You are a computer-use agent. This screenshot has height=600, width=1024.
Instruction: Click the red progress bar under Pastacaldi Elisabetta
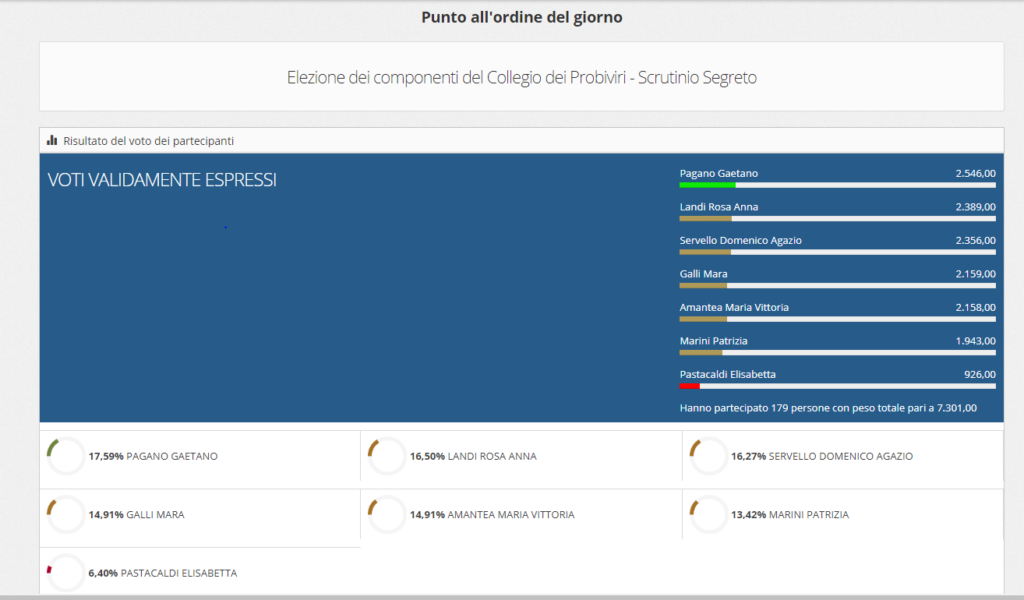[837, 386]
